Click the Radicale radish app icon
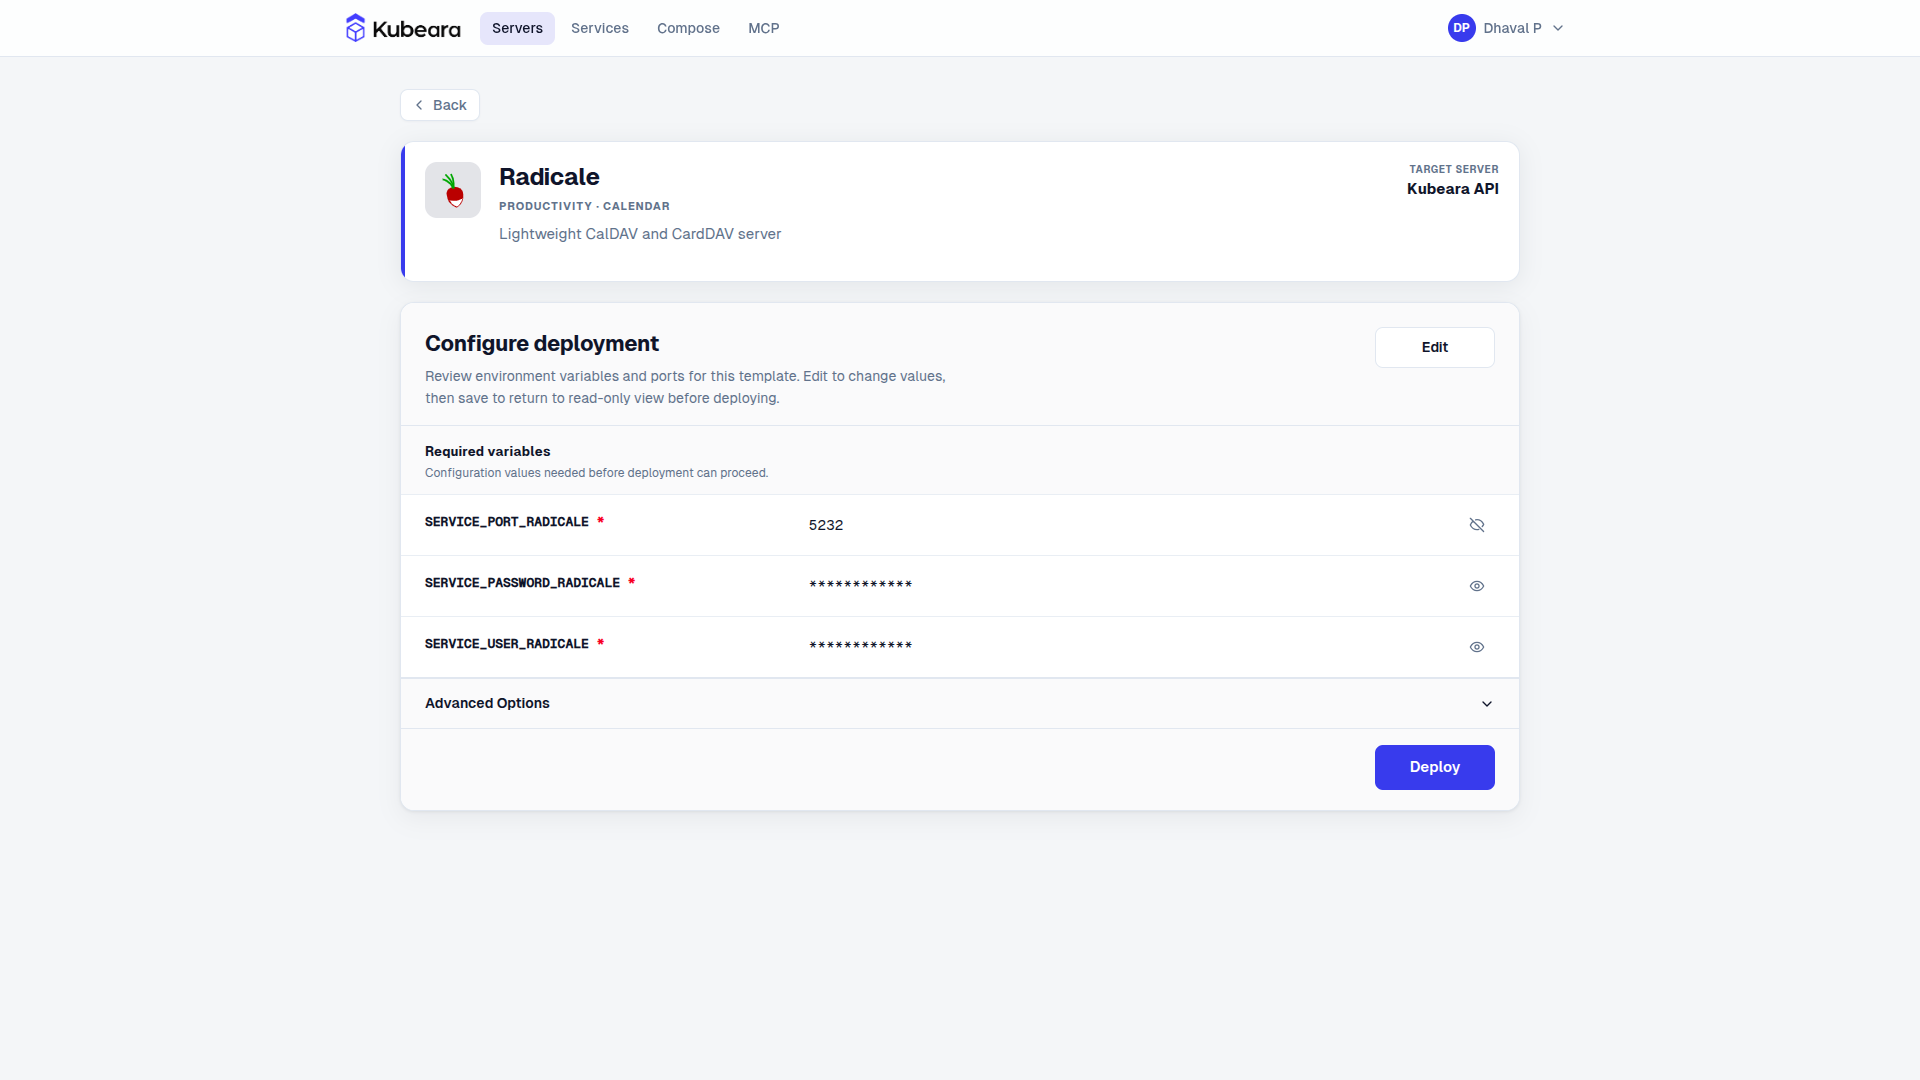 [x=453, y=190]
